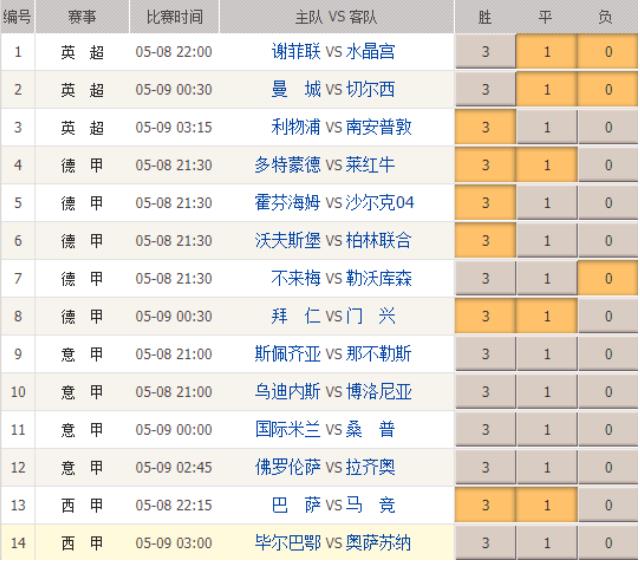Click the time 05-09 02:45 in row 12
This screenshot has width=640, height=562.
click(x=174, y=467)
